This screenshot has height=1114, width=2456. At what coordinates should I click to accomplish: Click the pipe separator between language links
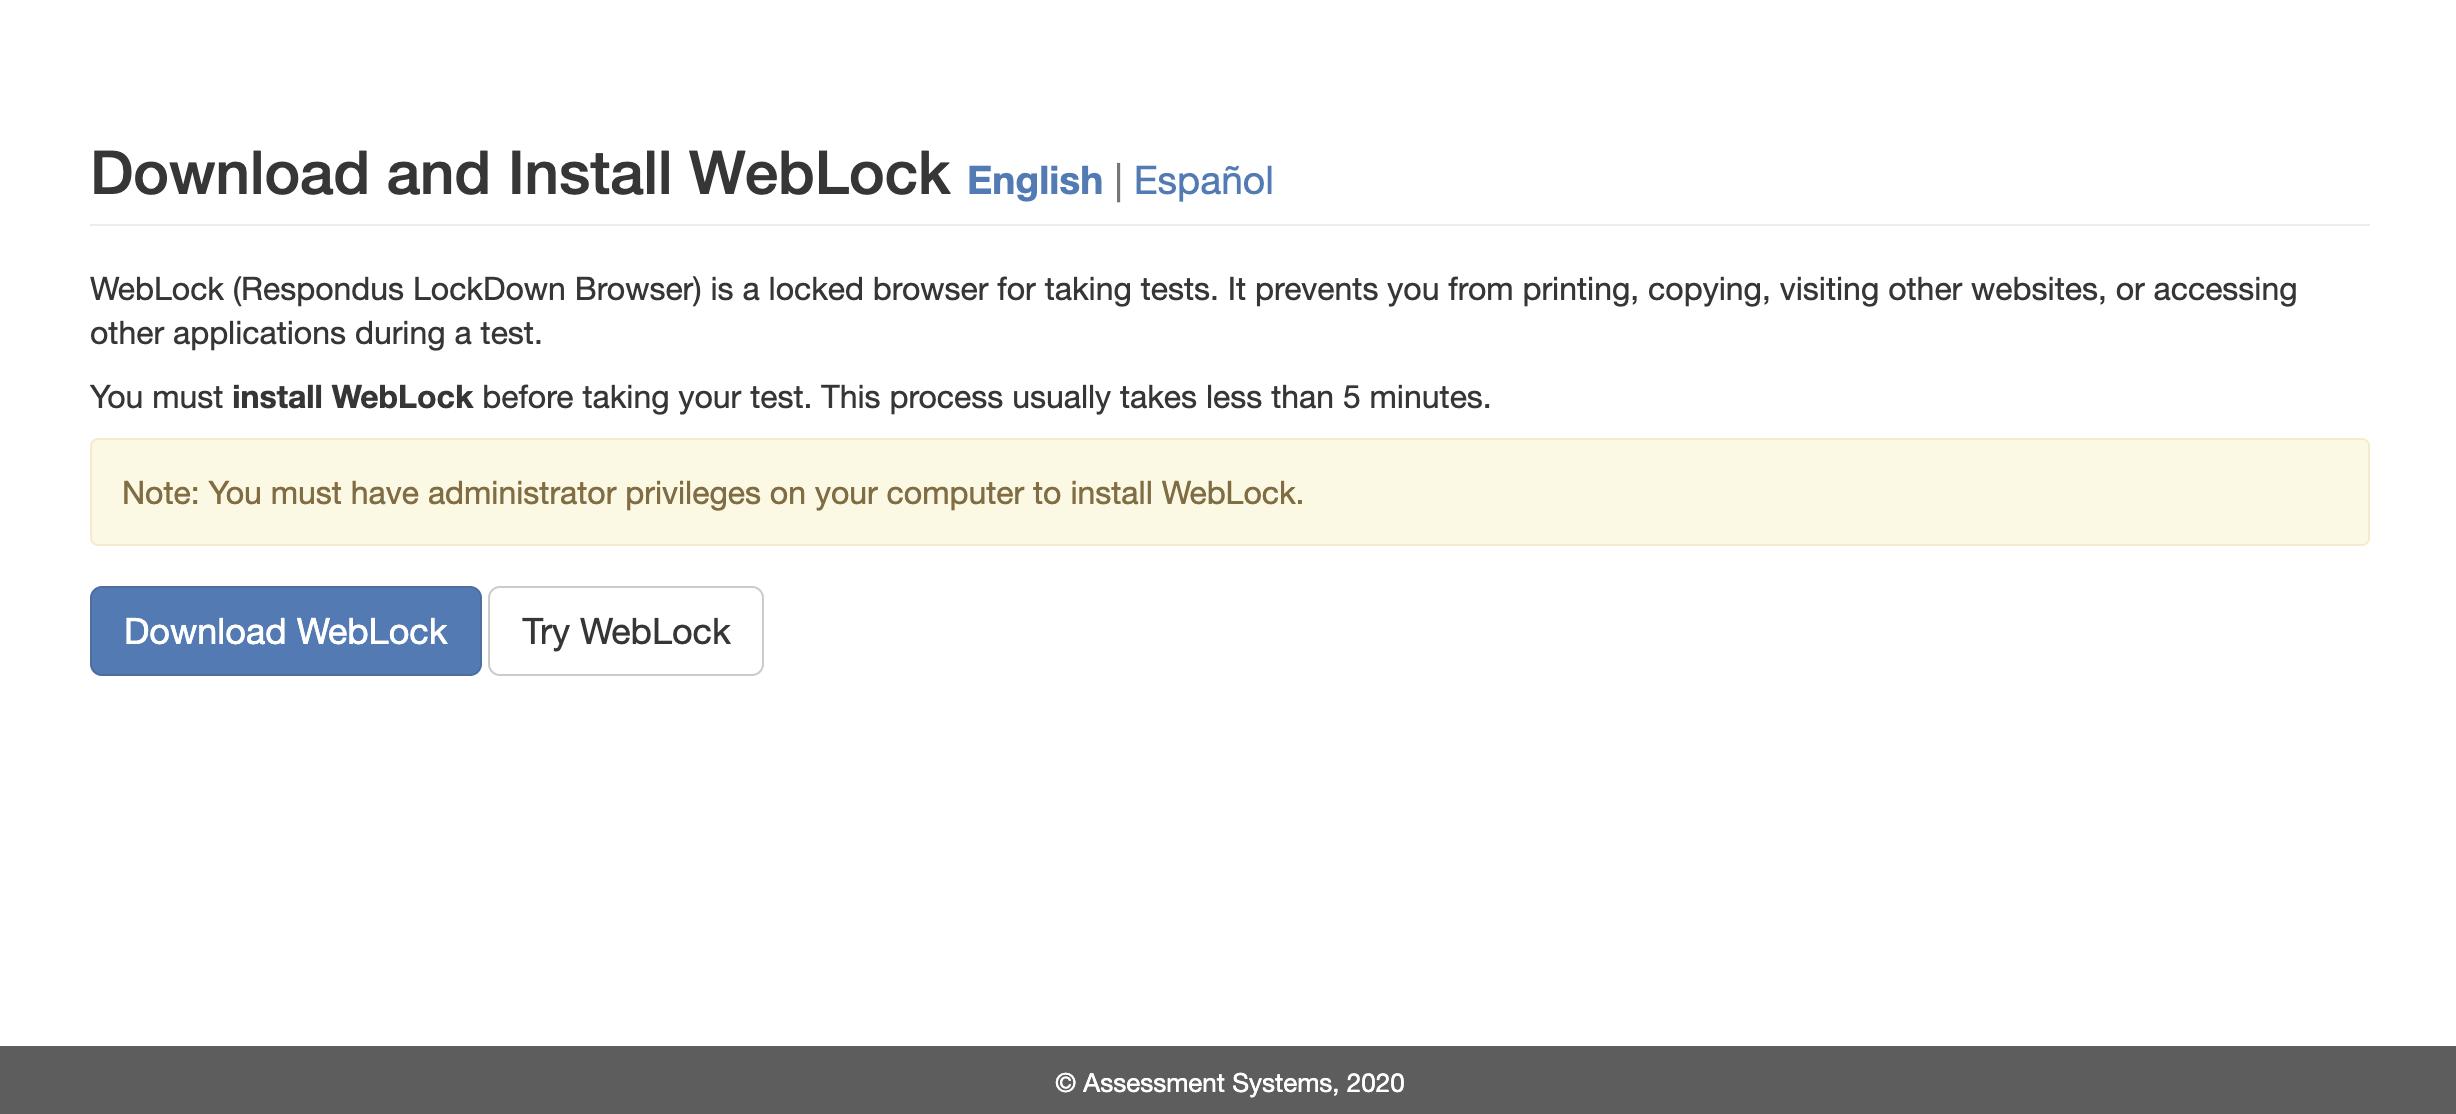(1118, 181)
